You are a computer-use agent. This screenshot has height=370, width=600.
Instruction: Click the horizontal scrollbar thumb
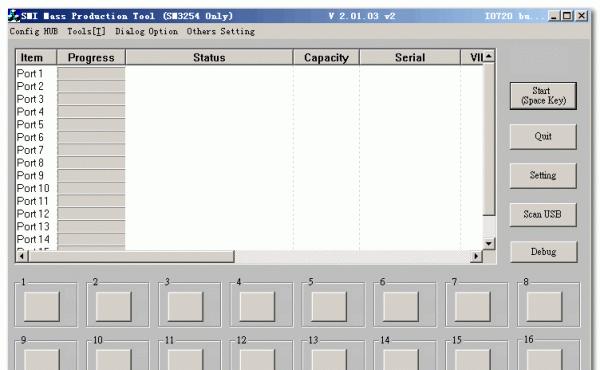(131, 256)
